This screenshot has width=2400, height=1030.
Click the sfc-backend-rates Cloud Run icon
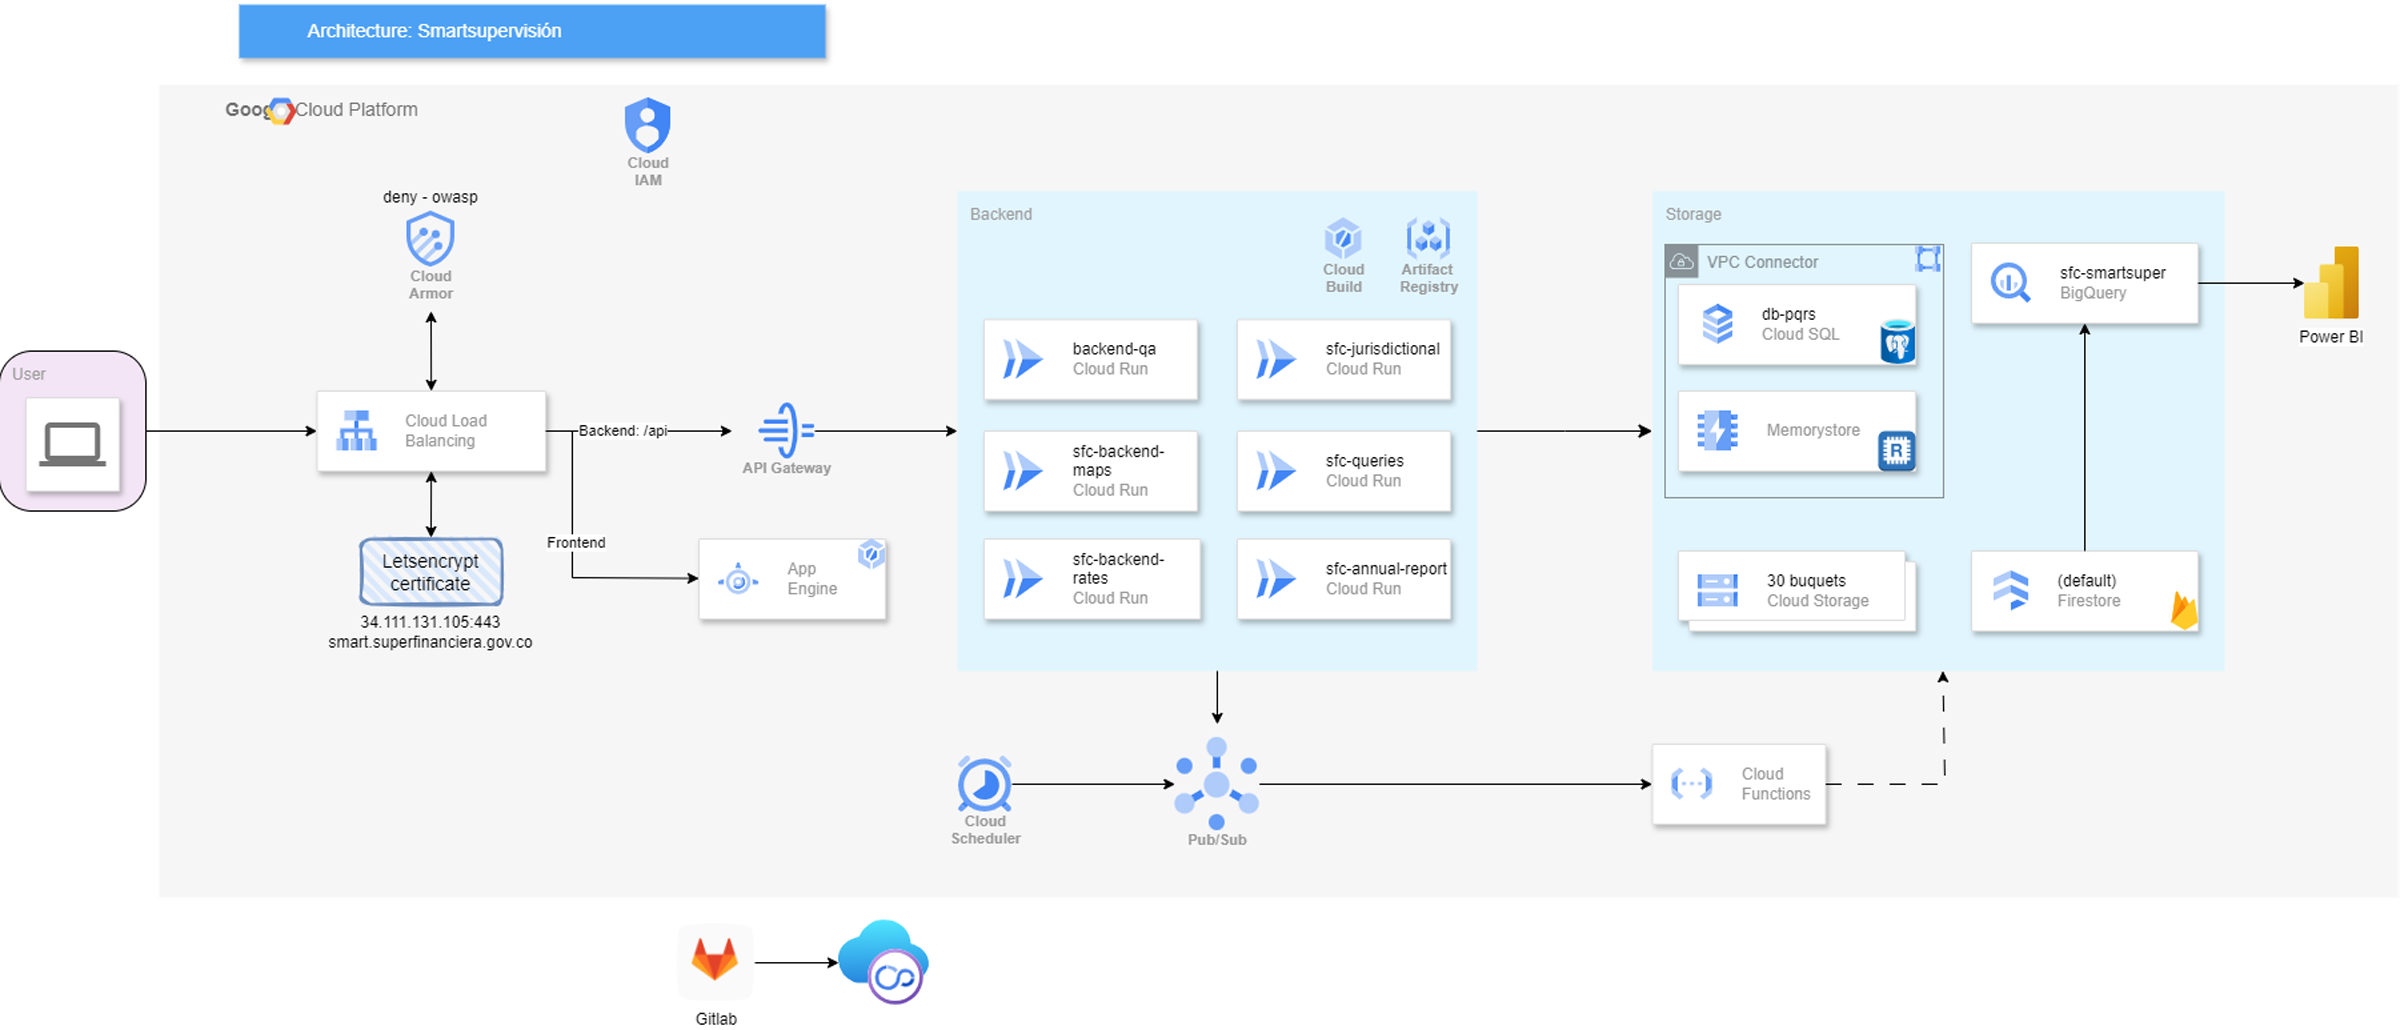[x=1023, y=578]
